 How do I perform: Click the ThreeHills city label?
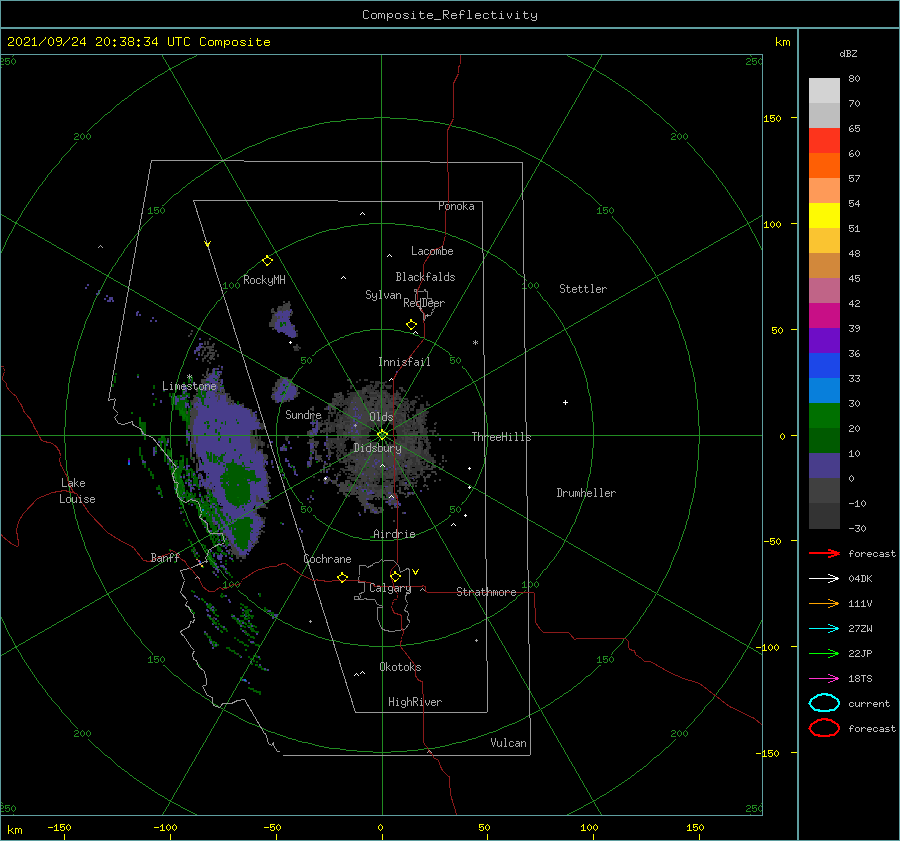pos(501,437)
